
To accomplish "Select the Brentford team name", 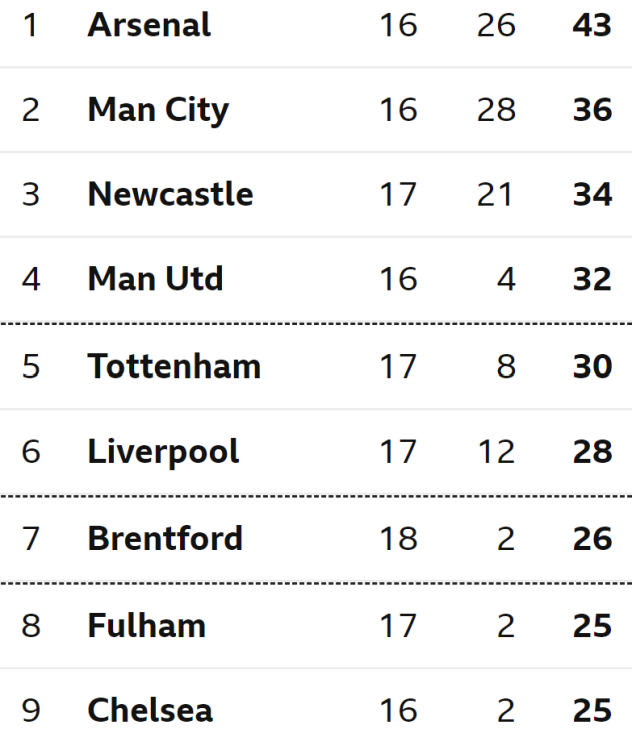I will click(x=165, y=539).
